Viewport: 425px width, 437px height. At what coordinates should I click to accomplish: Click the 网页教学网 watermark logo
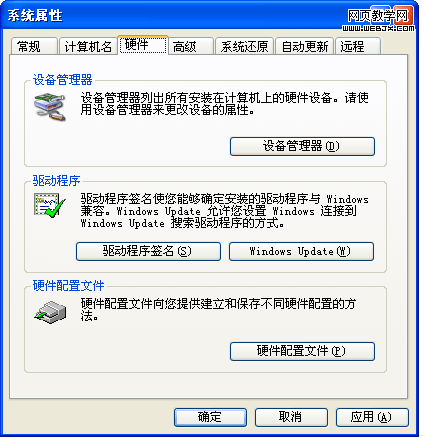(x=378, y=19)
